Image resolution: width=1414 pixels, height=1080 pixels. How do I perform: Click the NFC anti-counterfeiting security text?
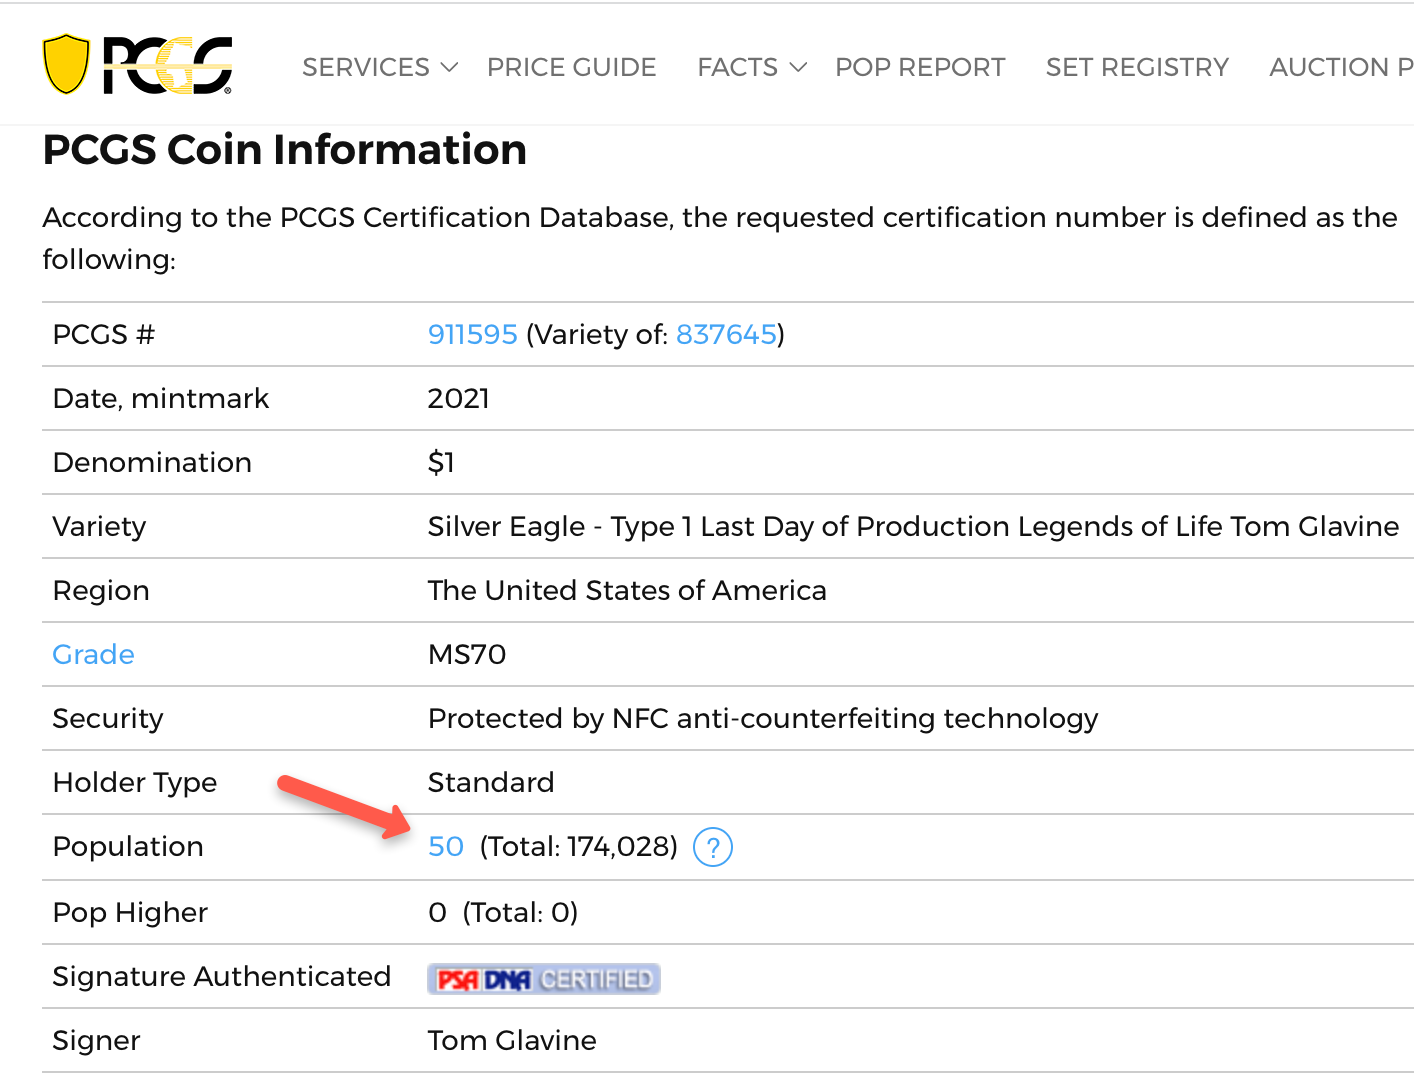pos(762,718)
